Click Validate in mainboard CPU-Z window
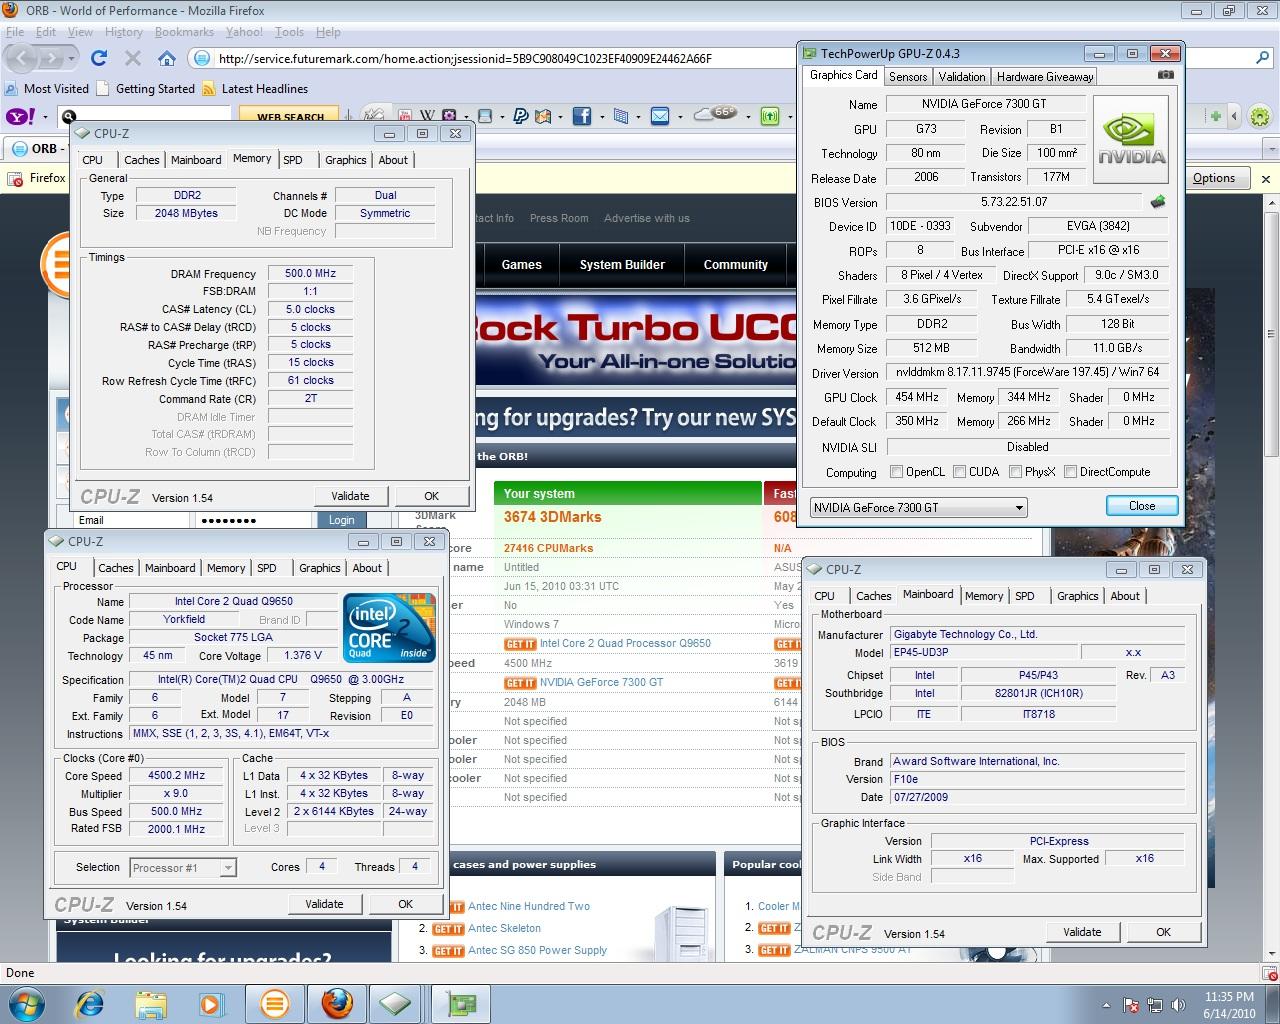The width and height of the screenshot is (1280, 1024). click(1082, 932)
